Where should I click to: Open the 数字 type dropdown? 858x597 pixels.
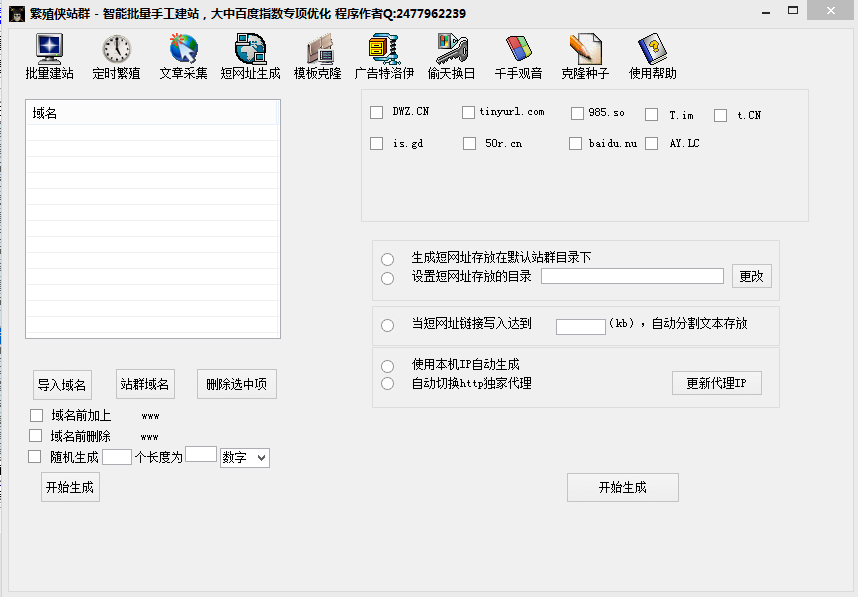pyautogui.click(x=245, y=457)
